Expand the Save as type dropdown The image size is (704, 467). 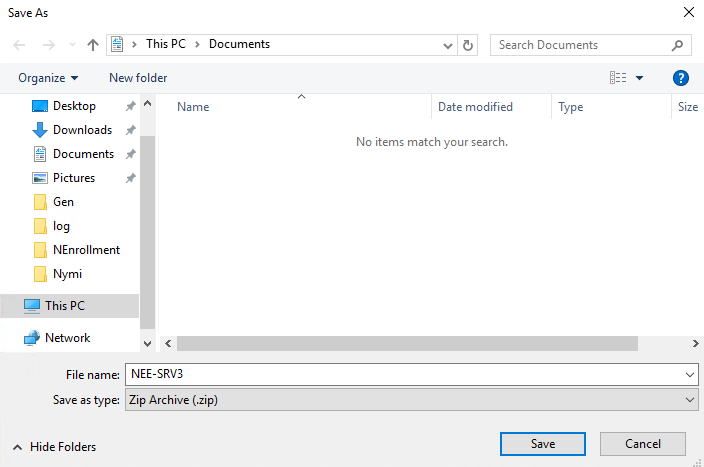(x=690, y=399)
